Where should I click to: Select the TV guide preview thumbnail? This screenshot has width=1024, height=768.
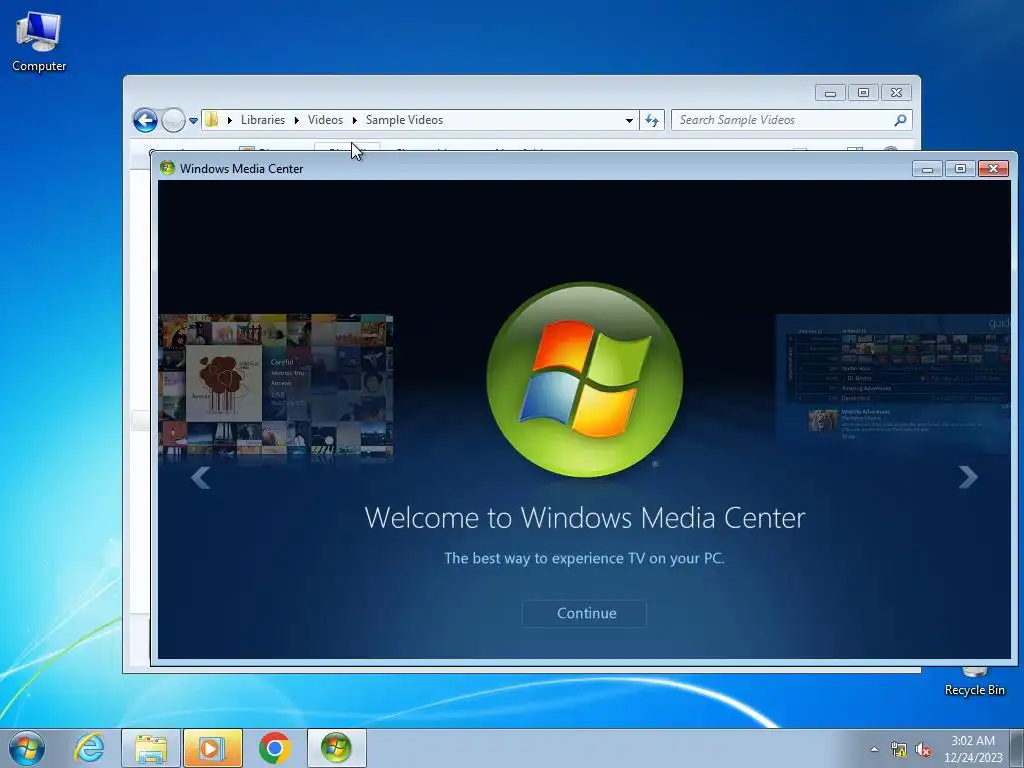893,383
